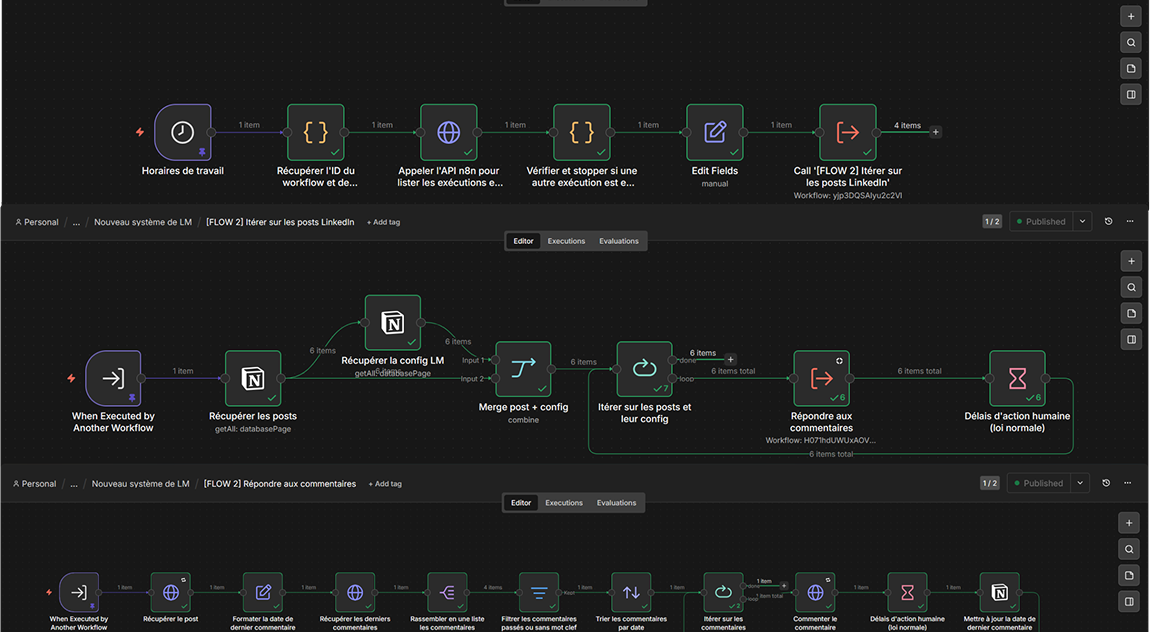This screenshot has height=632, width=1150.
Task: Open the 'Nouveau système de LM' folder above the Itérer sur les posts workflow
Action: (143, 222)
